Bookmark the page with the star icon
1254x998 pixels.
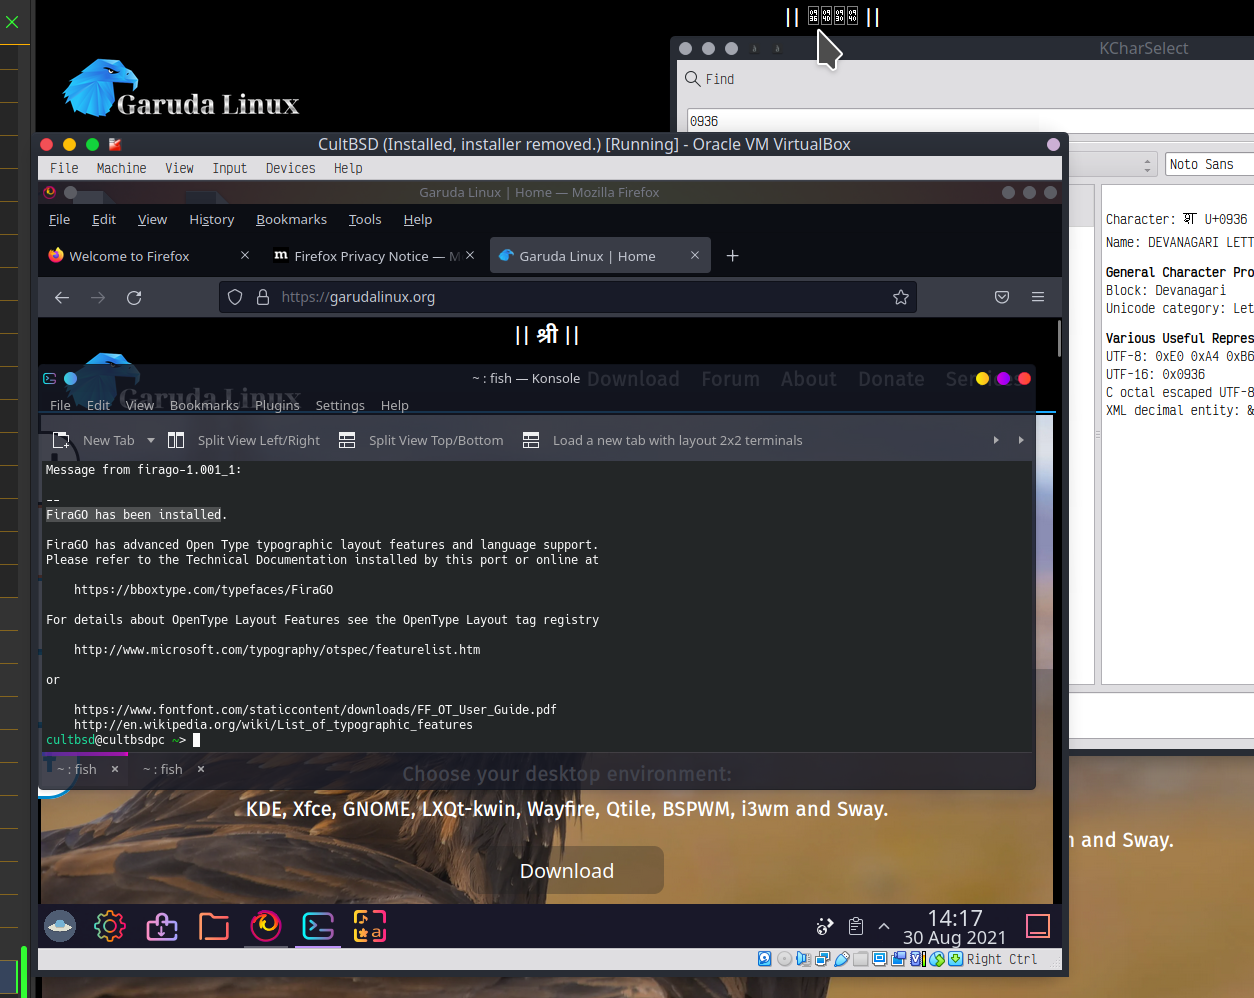pos(900,297)
